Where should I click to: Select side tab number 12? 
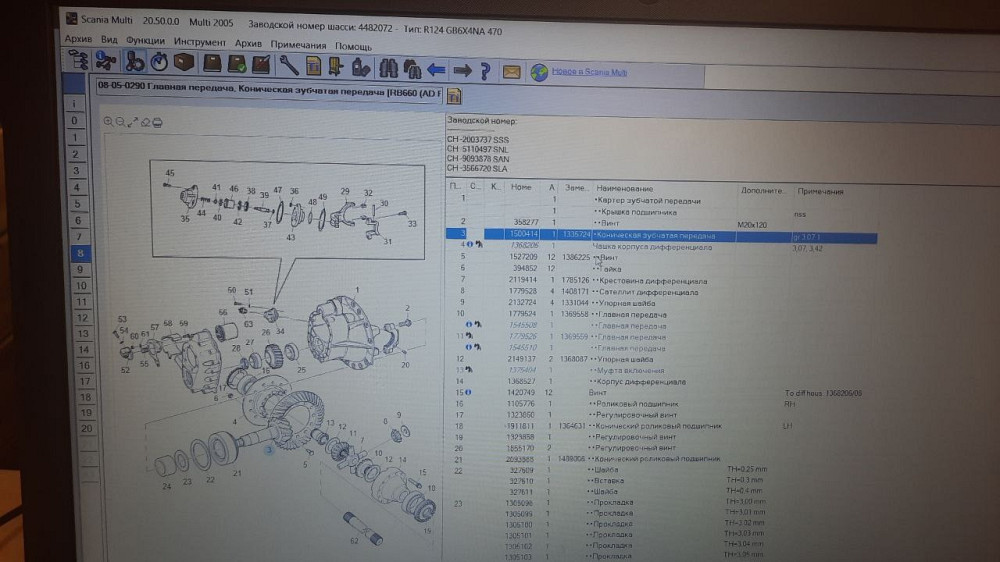click(83, 317)
